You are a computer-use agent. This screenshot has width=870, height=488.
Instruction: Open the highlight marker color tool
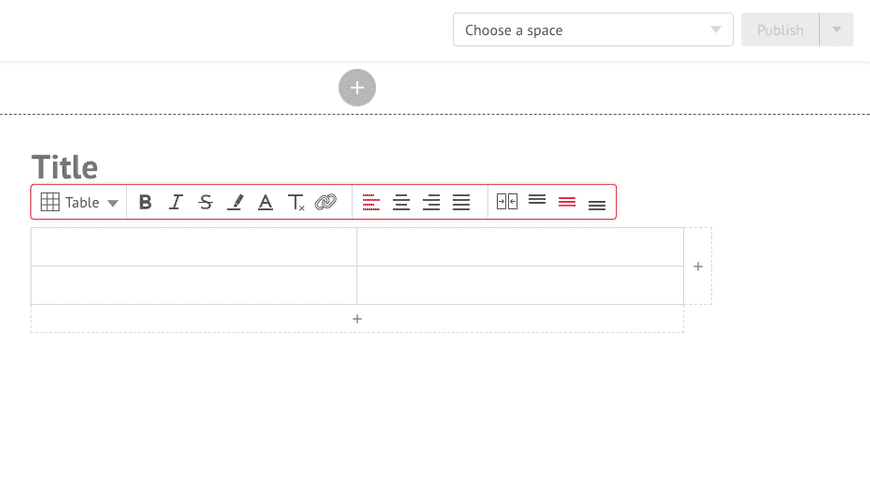236,202
